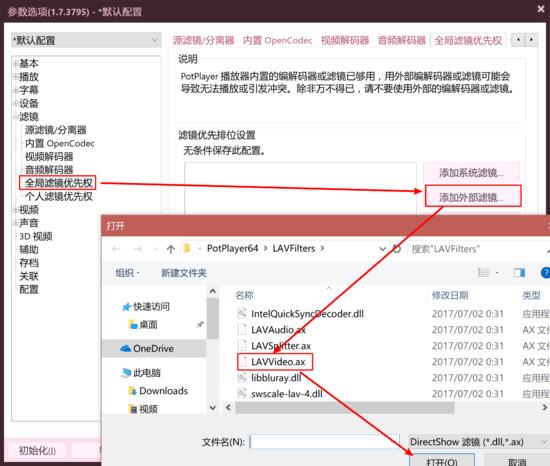The image size is (550, 466).
Task: Click the 文件名 input field
Action: tap(324, 442)
